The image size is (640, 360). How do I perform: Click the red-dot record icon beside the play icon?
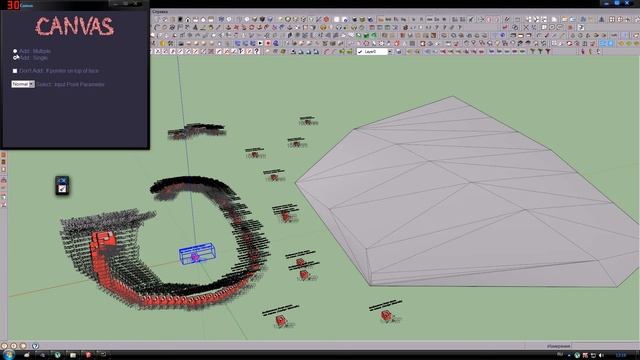point(268,43)
